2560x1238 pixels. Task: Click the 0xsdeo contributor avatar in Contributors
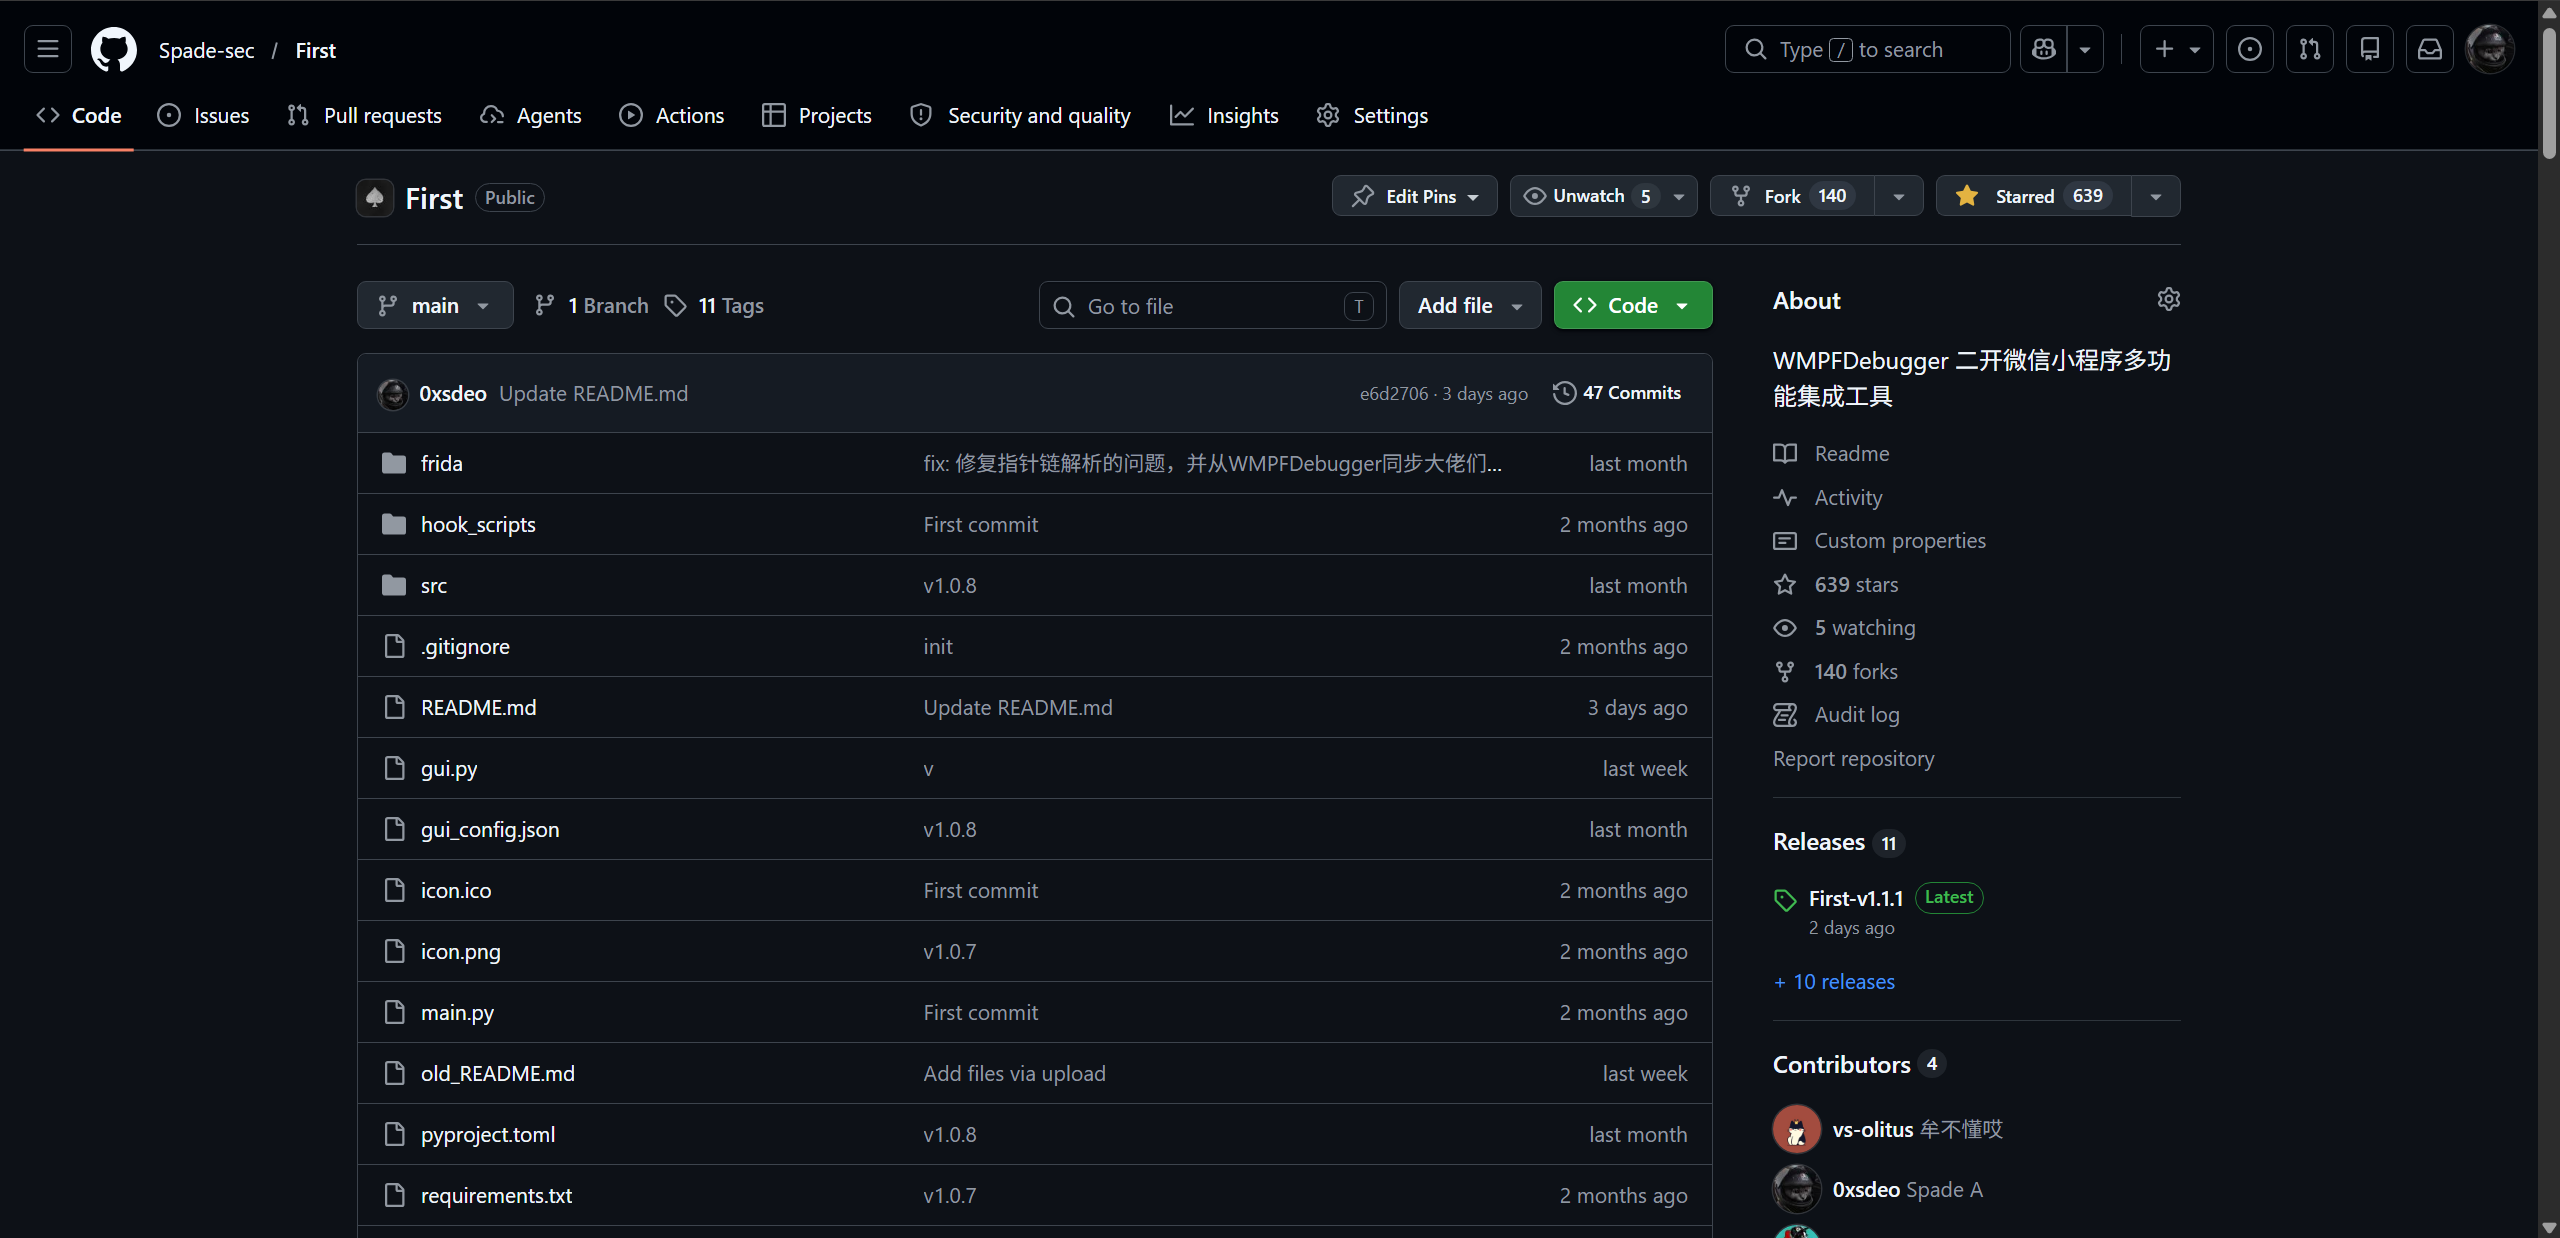tap(1797, 1189)
